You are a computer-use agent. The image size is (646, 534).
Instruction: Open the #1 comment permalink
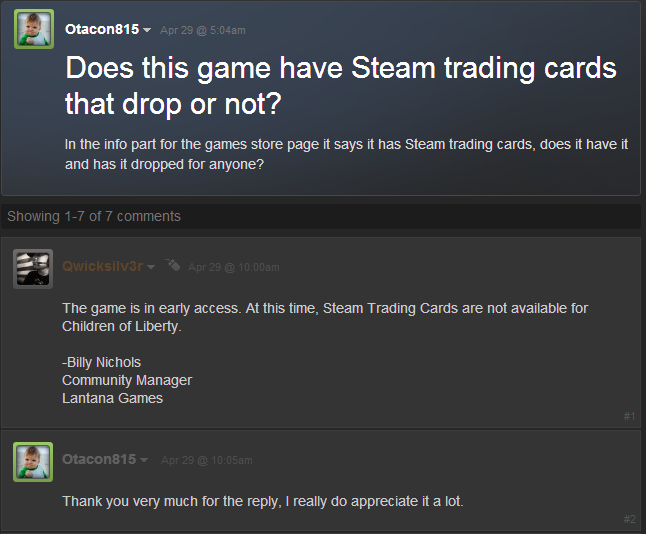(x=629, y=416)
